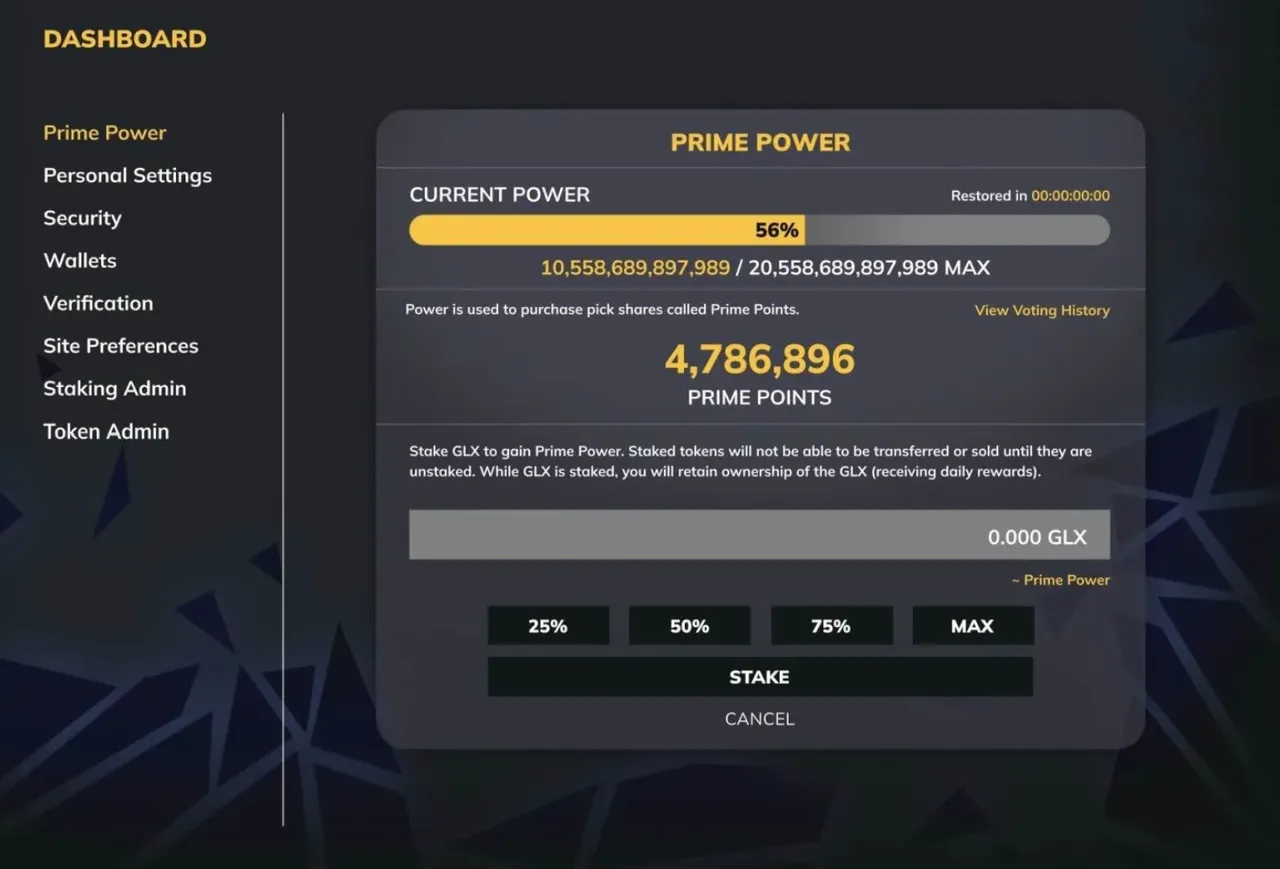Viewport: 1280px width, 869px height.
Task: Select Verification in the sidebar
Action: point(98,303)
